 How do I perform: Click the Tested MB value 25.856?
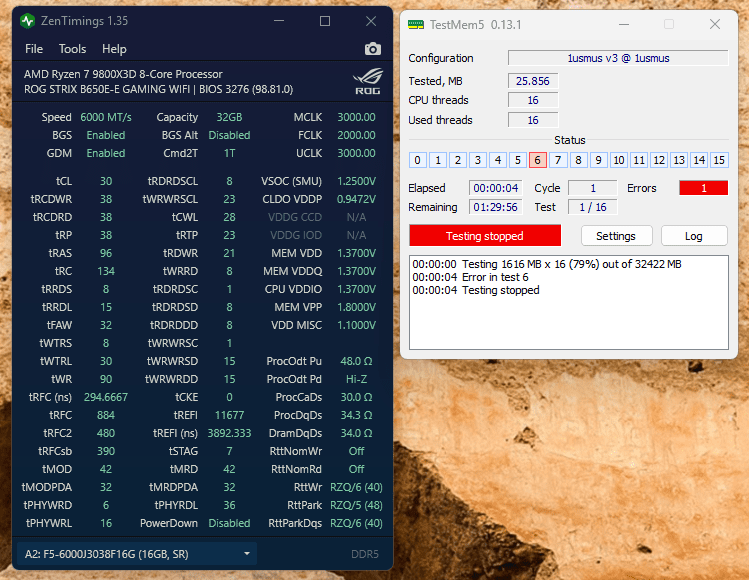pos(533,81)
